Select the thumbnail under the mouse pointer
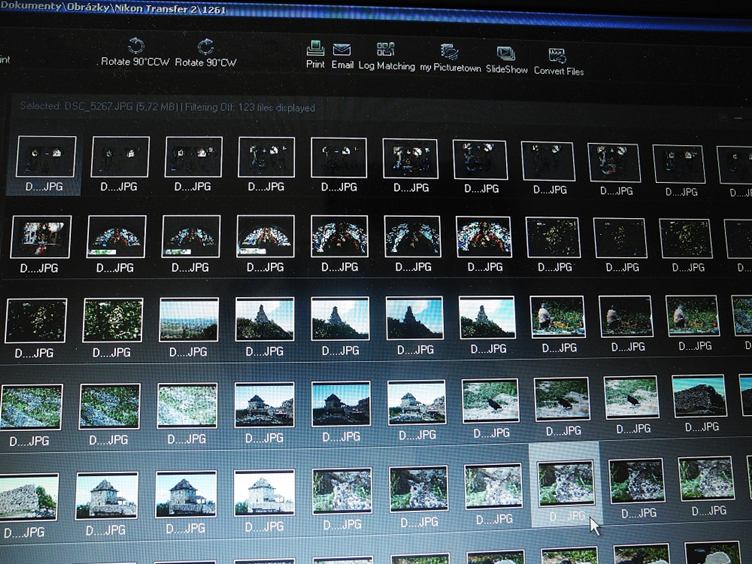Image resolution: width=752 pixels, height=564 pixels. pos(566,484)
